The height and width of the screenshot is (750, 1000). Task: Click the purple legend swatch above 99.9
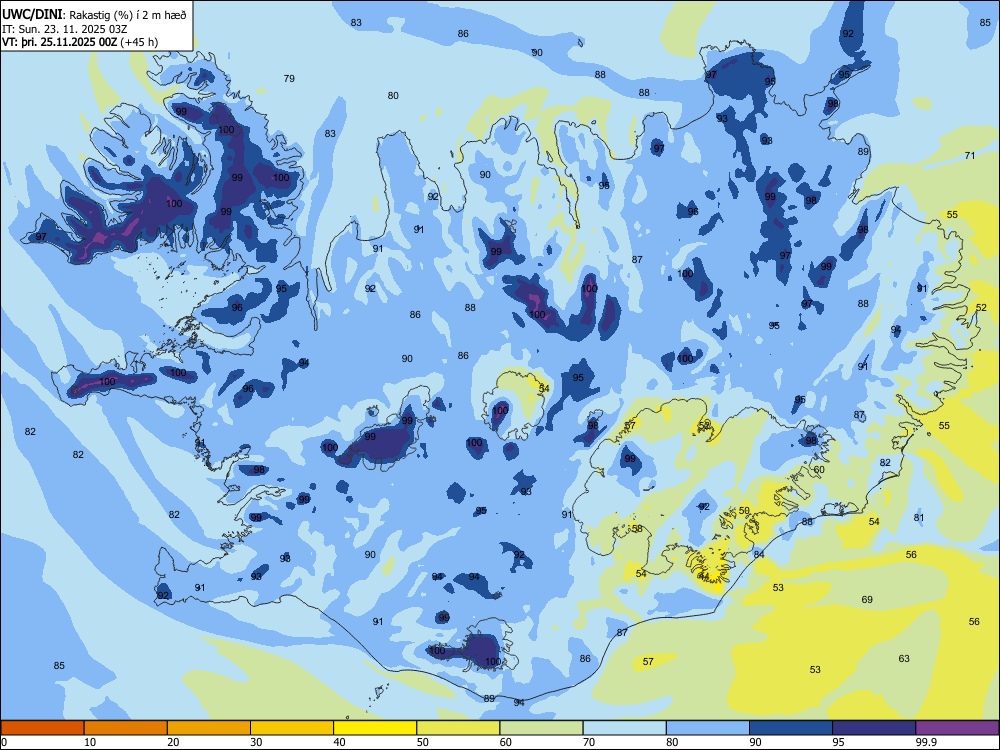coord(957,728)
